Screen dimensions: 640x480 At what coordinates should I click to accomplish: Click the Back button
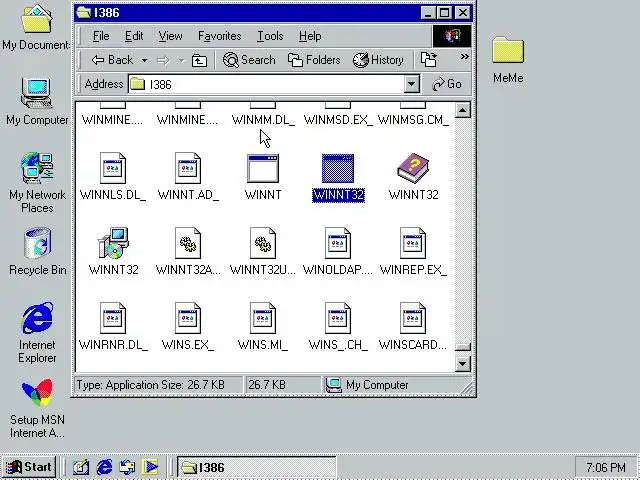click(x=112, y=60)
